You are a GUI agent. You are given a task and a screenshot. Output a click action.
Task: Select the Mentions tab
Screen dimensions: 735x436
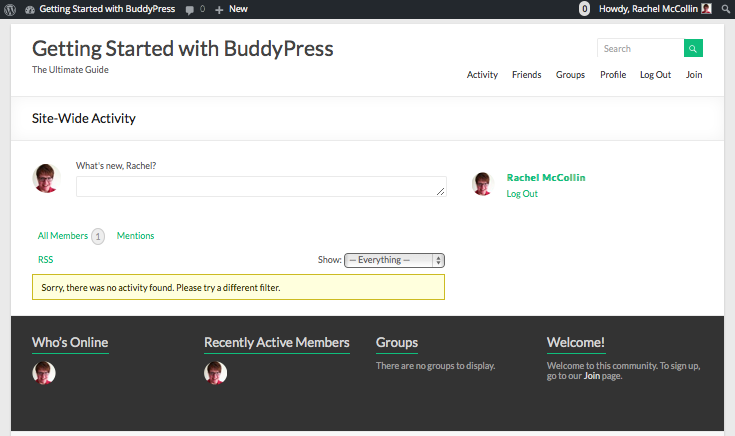135,236
